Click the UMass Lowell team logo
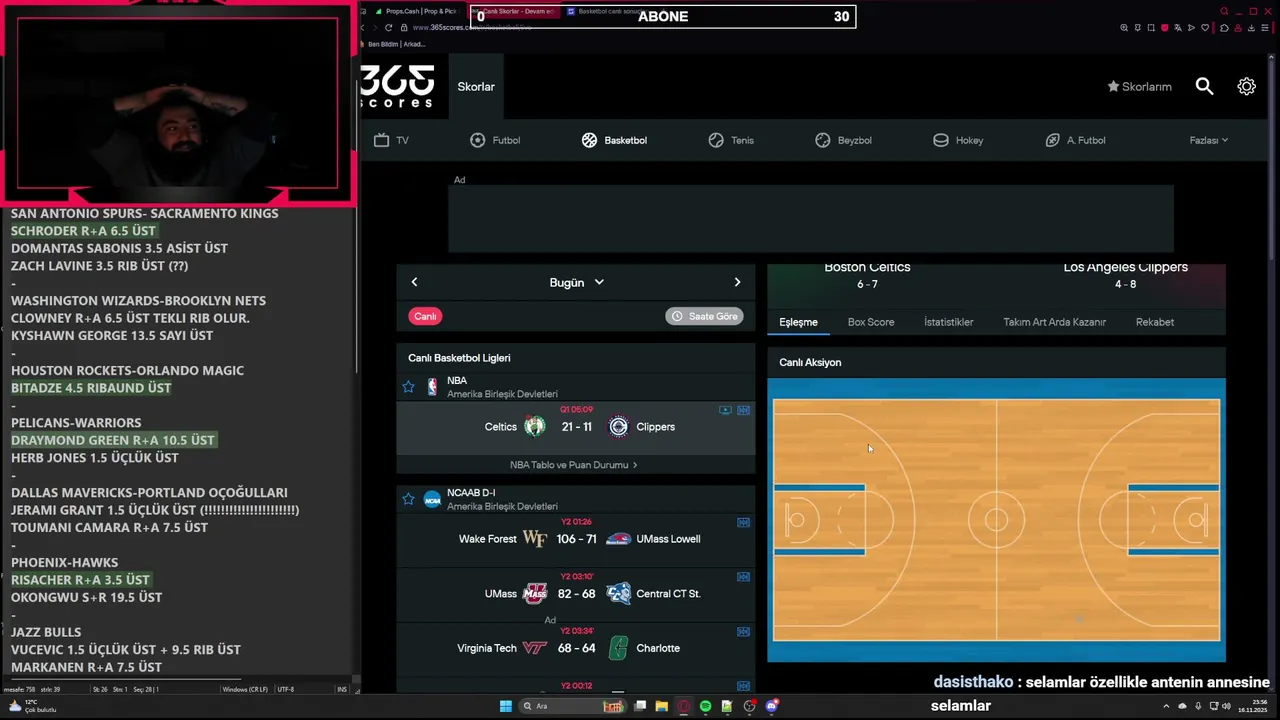Image resolution: width=1280 pixels, height=720 pixels. (618, 539)
